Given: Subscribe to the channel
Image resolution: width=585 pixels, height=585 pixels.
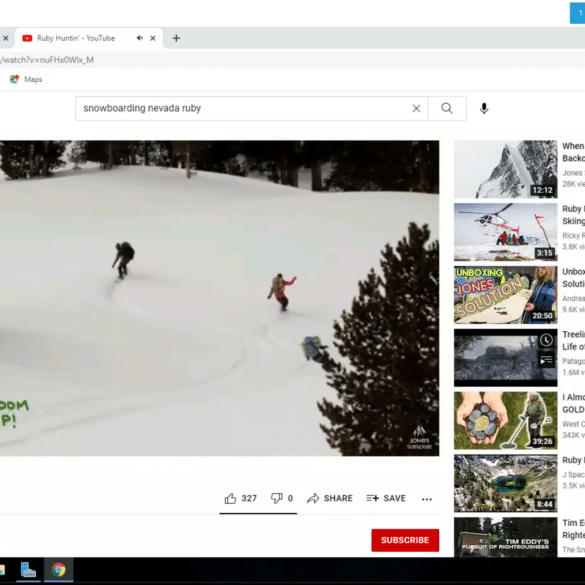Looking at the screenshot, I should pyautogui.click(x=405, y=540).
